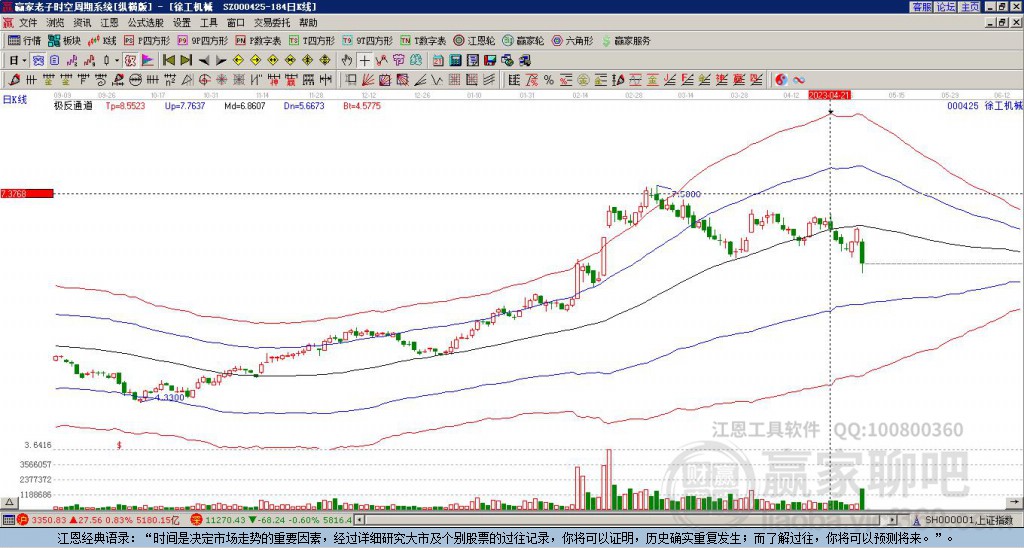This screenshot has width=1024, height=548.
Task: Open the calculator icon
Action: click(455, 61)
